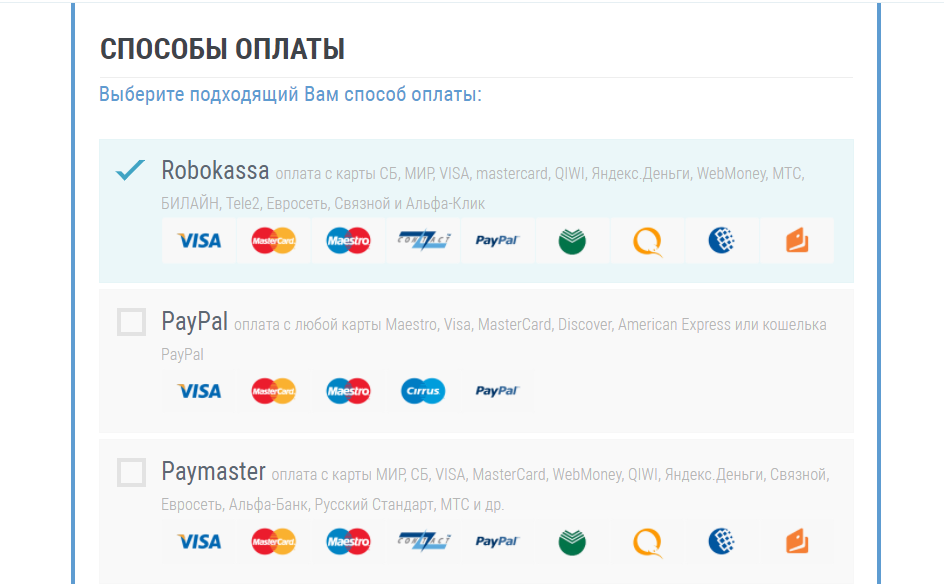
Task: Click the Cirrus logo under PayPal
Action: coord(423,391)
